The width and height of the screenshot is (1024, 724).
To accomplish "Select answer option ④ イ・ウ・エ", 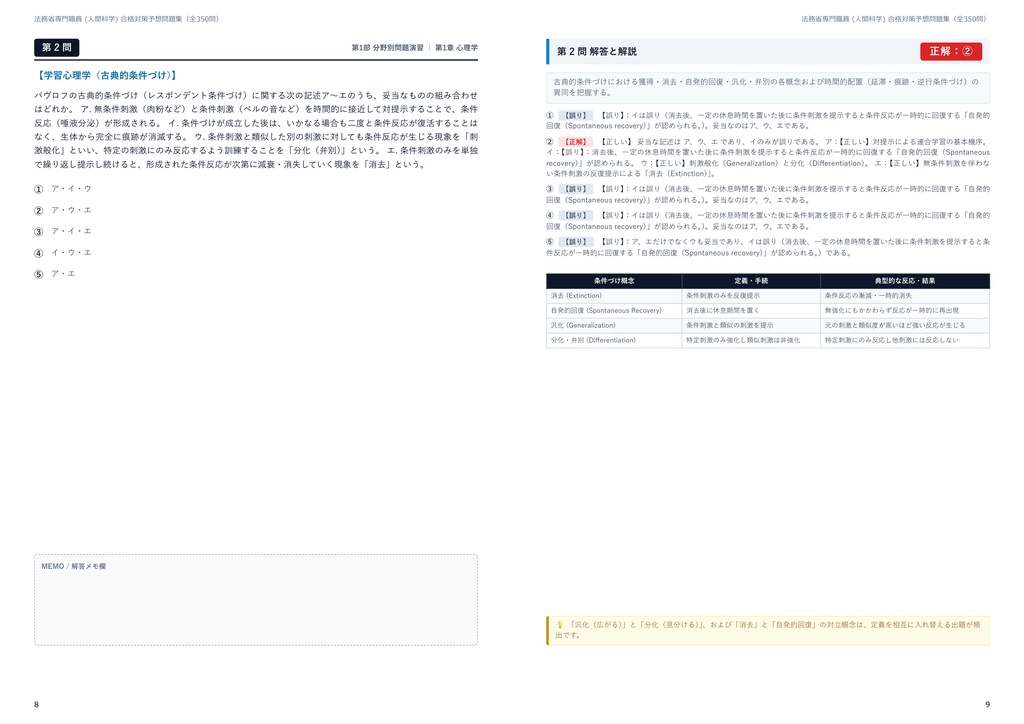I will tap(63, 253).
